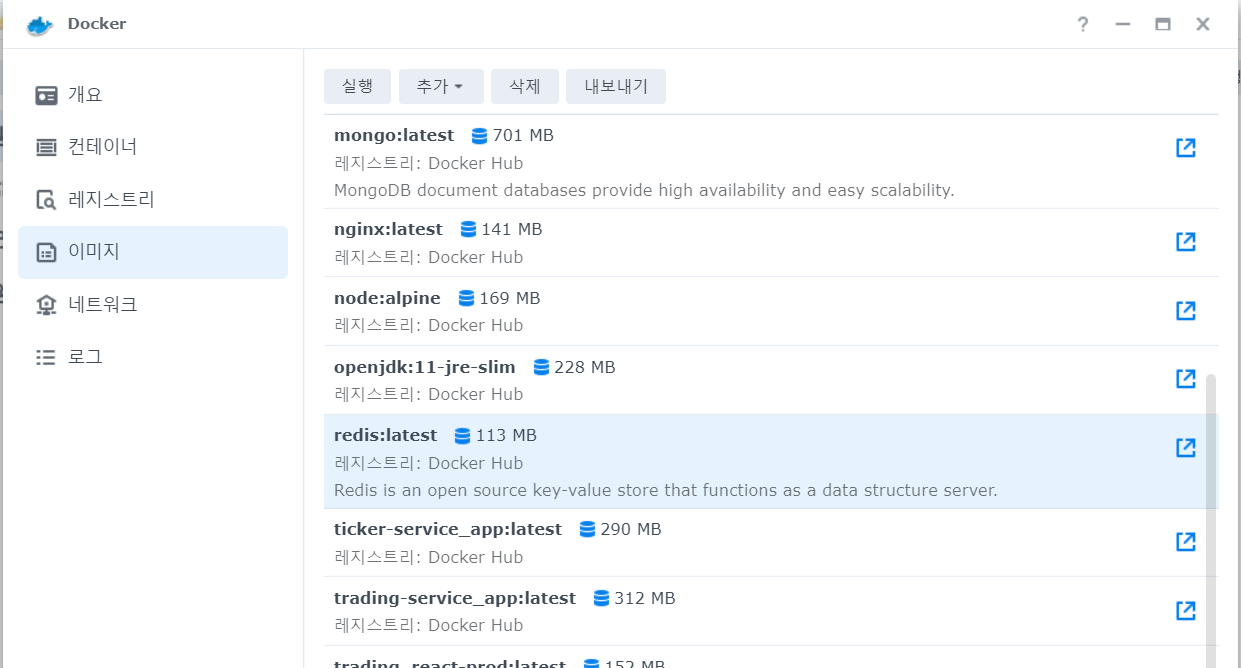Select the ticker-service_app:latest image name
1241x668 pixels.
tap(448, 529)
